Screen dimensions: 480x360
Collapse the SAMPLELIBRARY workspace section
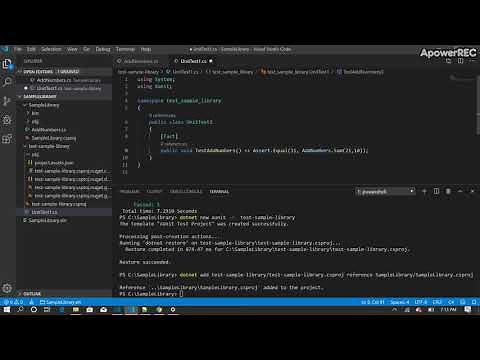click(x=64, y=97)
